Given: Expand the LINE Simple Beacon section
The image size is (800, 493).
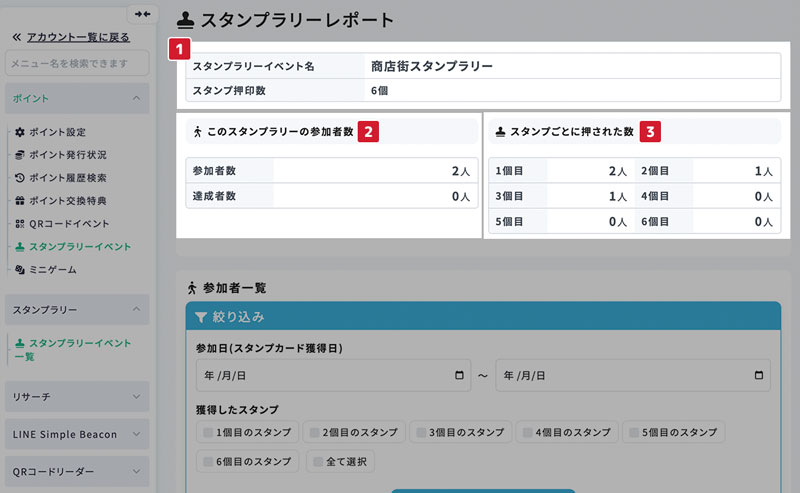Looking at the screenshot, I should click(135, 434).
